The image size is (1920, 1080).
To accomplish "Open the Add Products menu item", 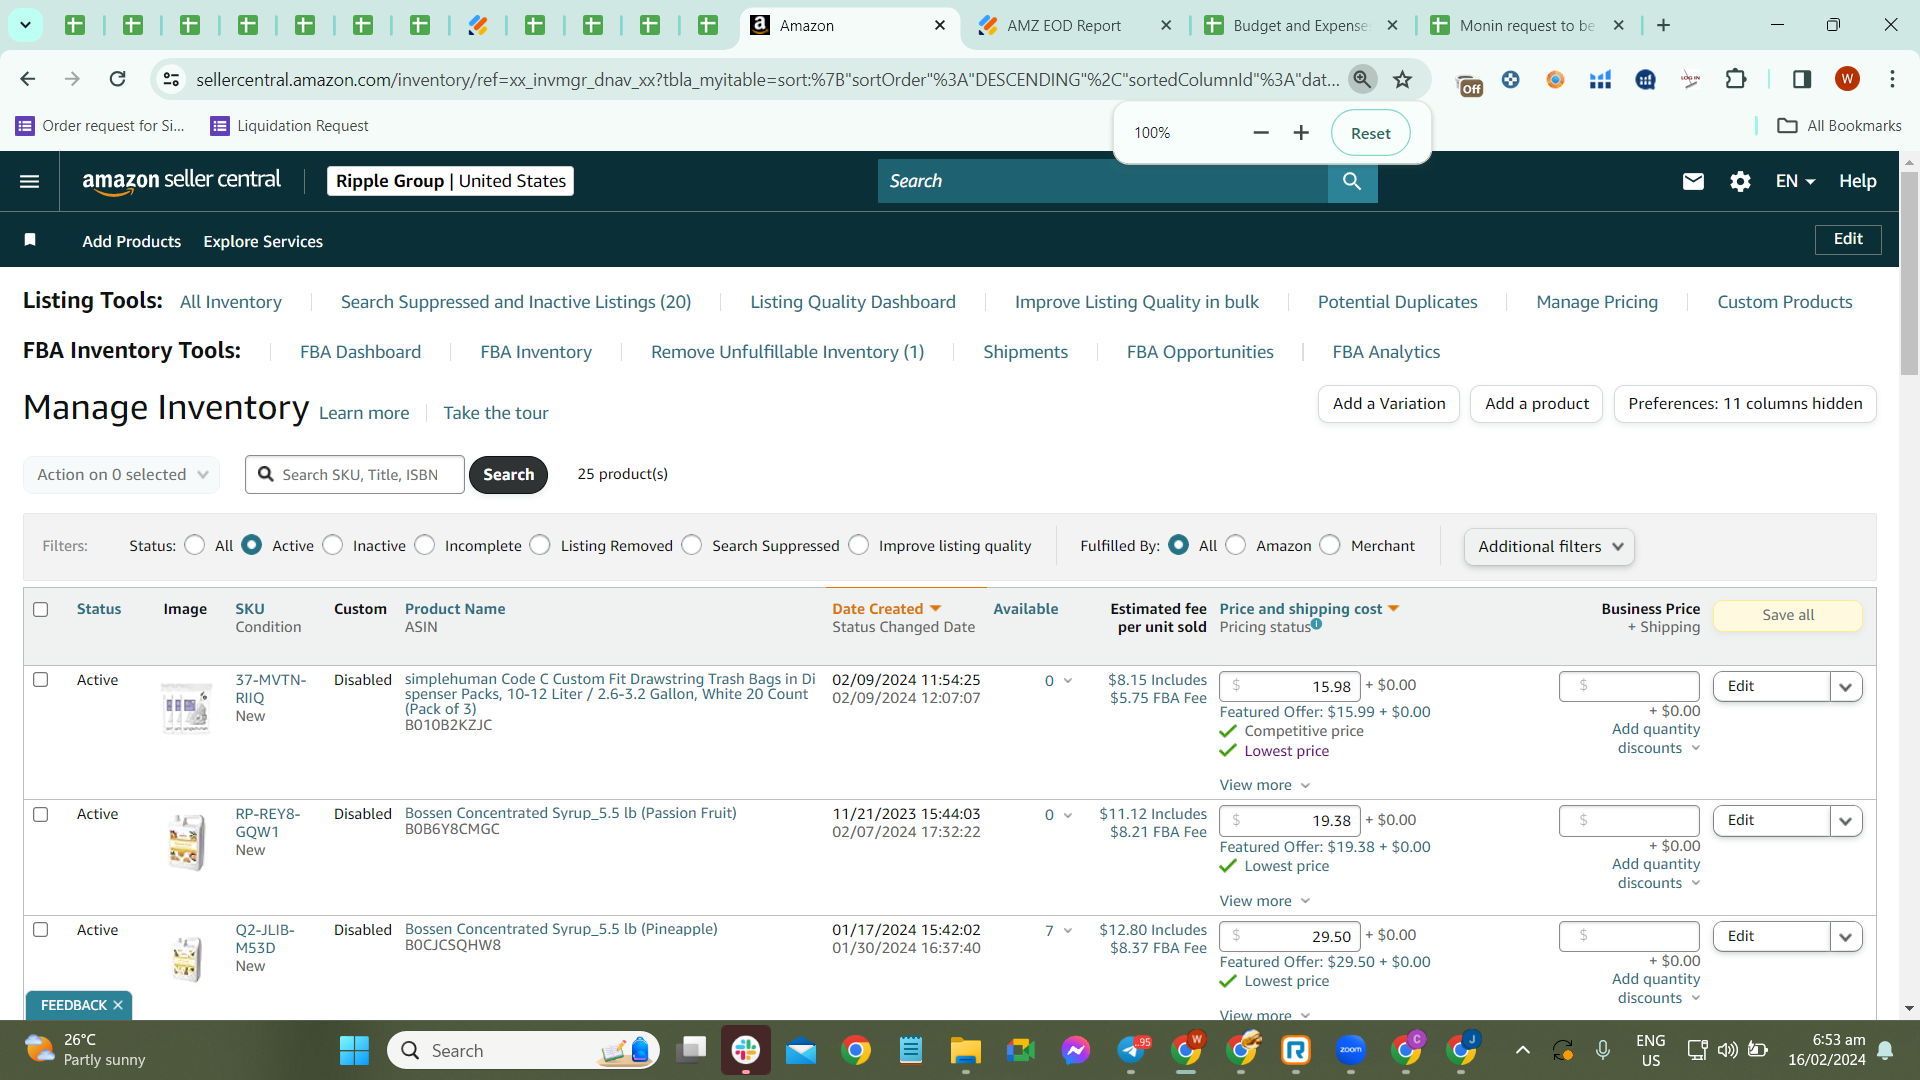I will (x=132, y=241).
